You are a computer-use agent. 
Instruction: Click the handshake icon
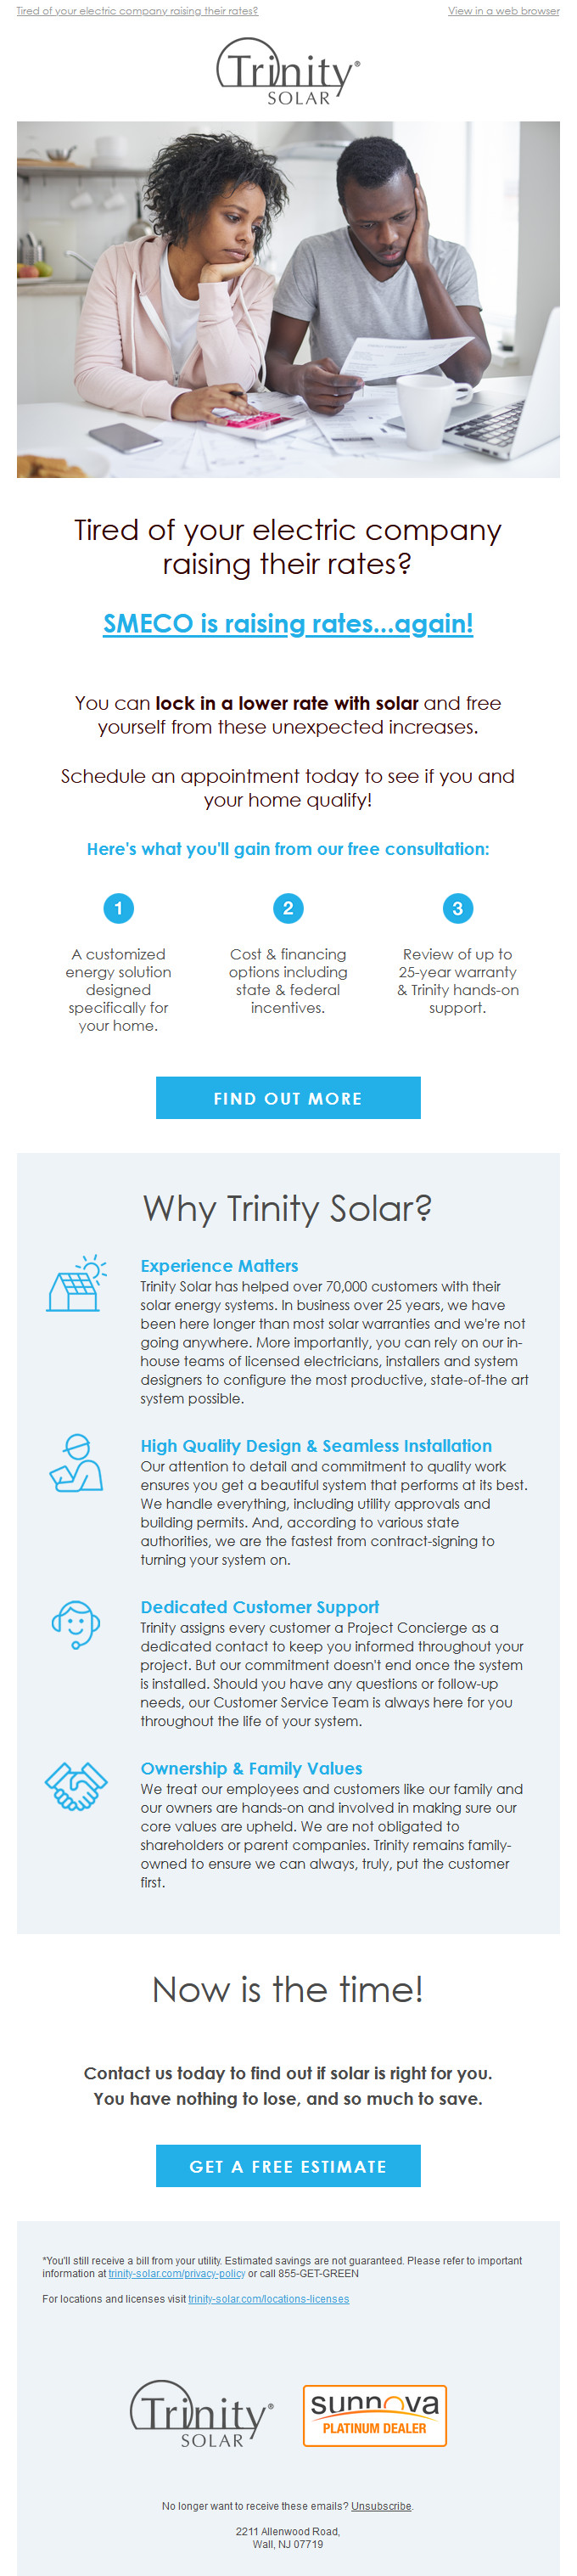point(76,1785)
